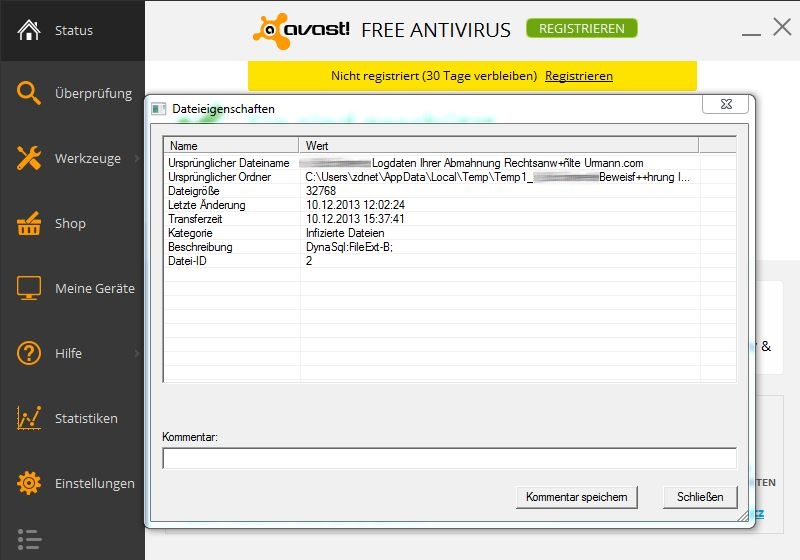Click the Einstellungen gear icon

pos(29,483)
